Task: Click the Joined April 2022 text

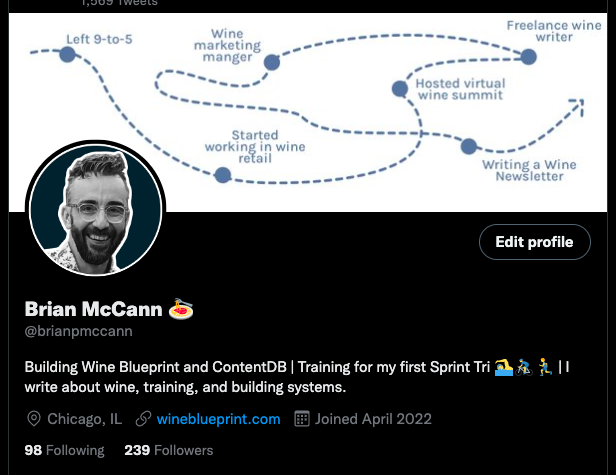Action: click(373, 419)
